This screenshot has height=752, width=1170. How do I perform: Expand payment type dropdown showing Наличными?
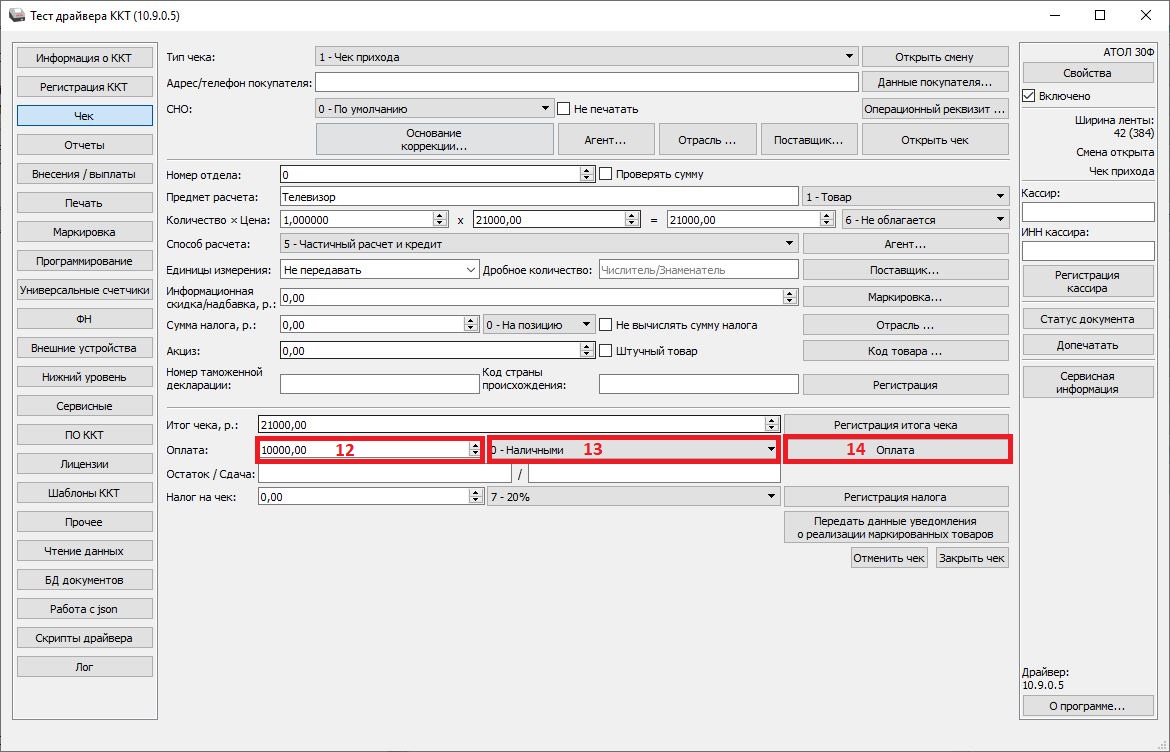pyautogui.click(x=633, y=450)
